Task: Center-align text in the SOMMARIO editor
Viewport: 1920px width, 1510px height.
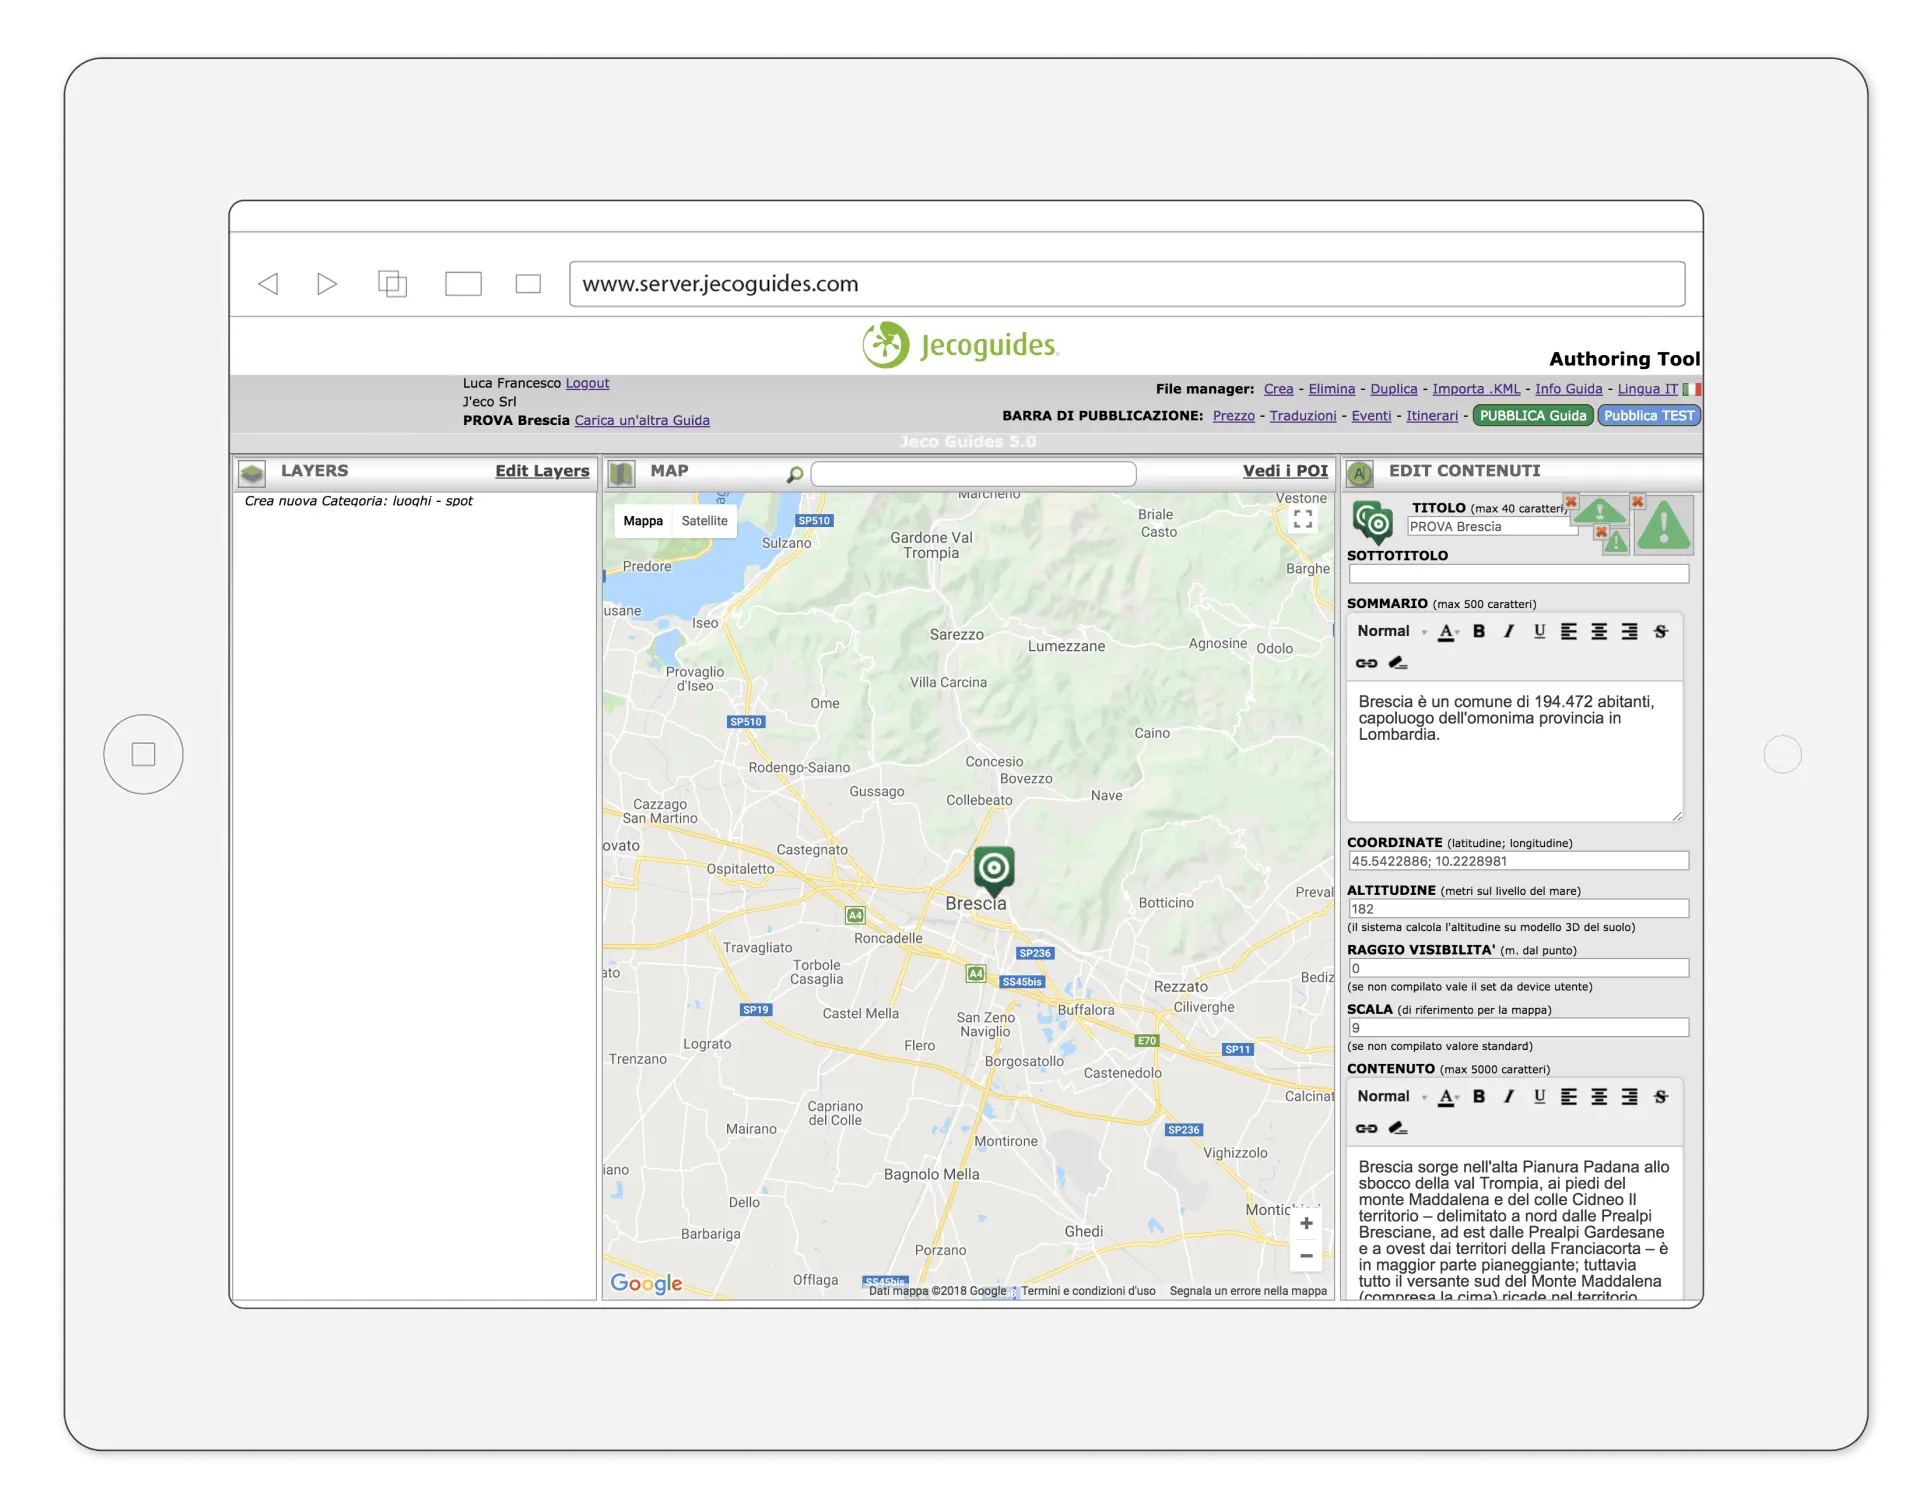Action: [x=1599, y=631]
